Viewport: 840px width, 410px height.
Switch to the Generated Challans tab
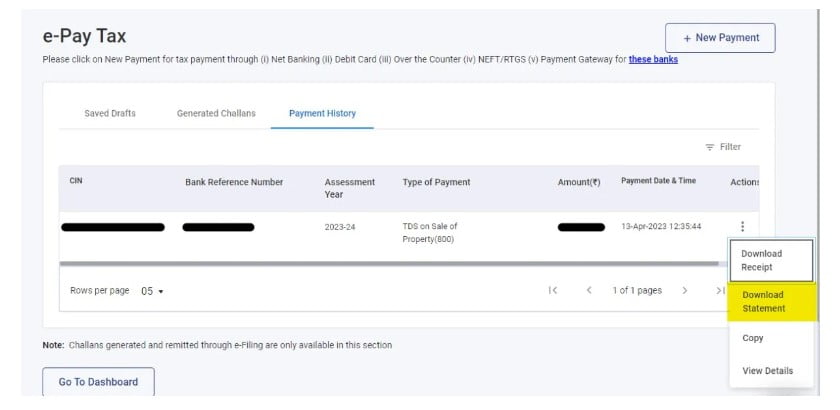point(216,114)
